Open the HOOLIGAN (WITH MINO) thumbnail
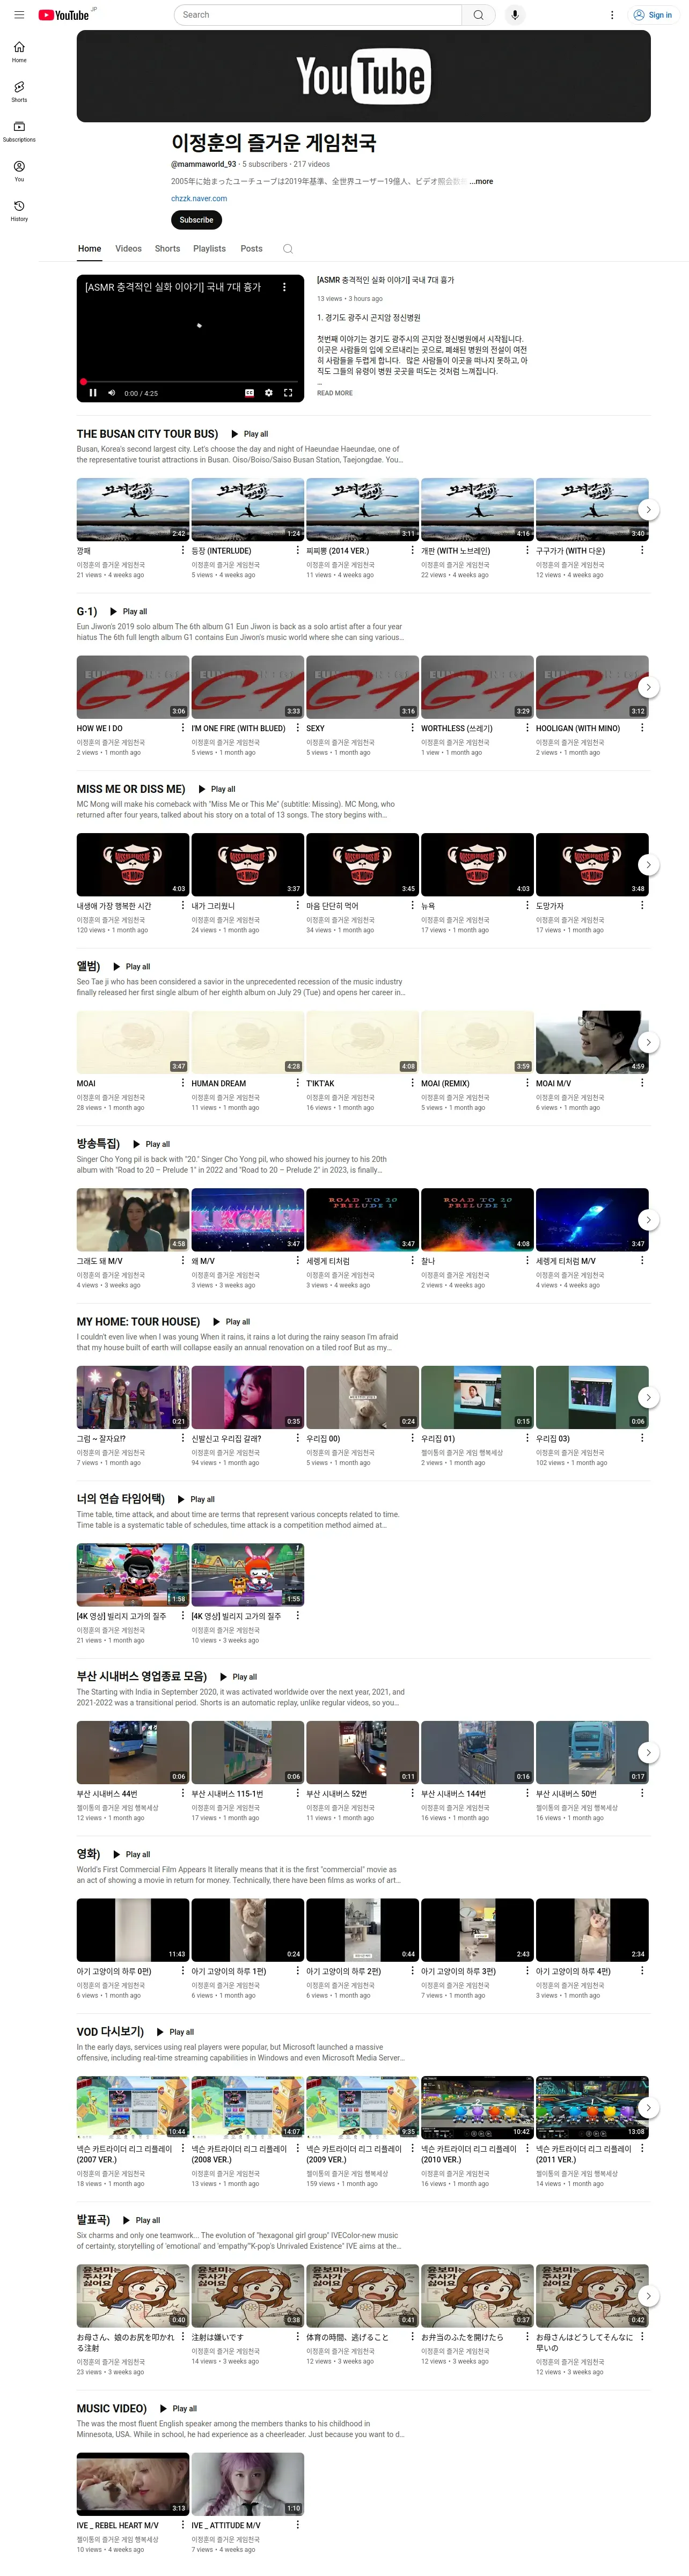This screenshot has height=2576, width=689. [x=592, y=687]
